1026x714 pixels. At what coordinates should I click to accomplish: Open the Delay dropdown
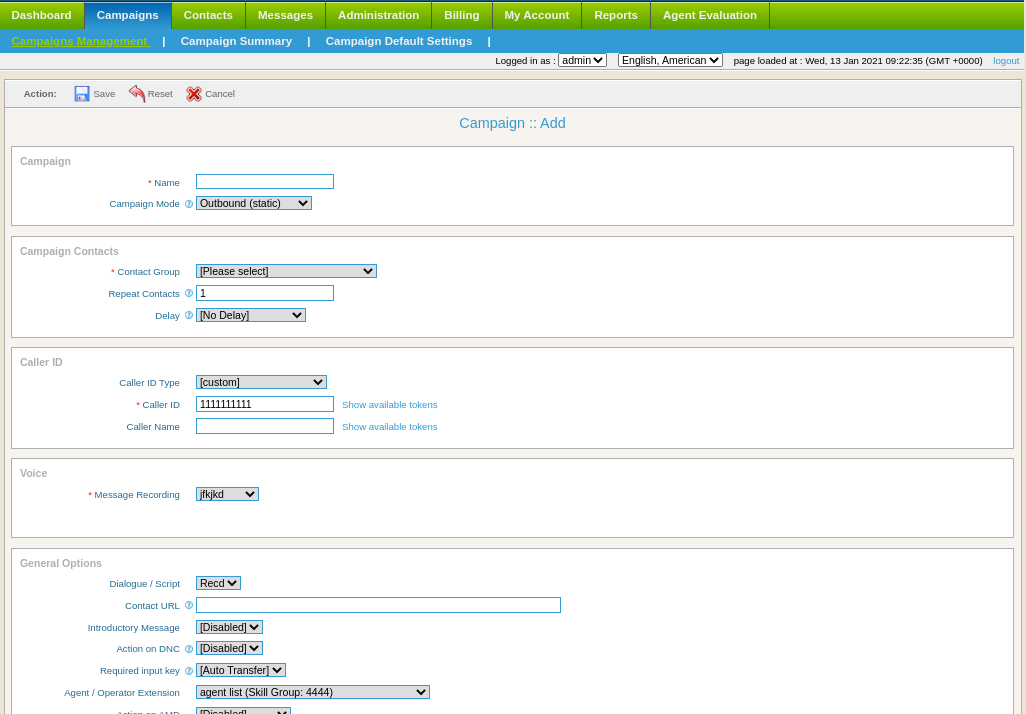coord(251,315)
